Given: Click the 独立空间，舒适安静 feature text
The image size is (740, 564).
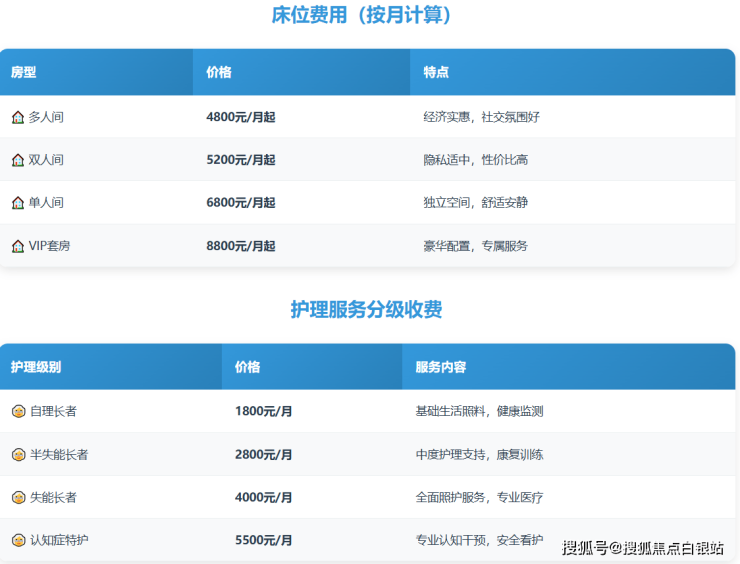Looking at the screenshot, I should [475, 203].
